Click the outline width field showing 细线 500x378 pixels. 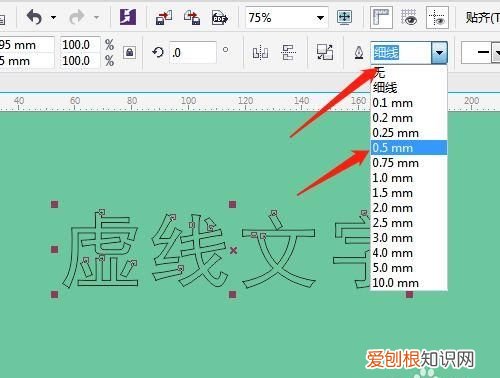[401, 53]
